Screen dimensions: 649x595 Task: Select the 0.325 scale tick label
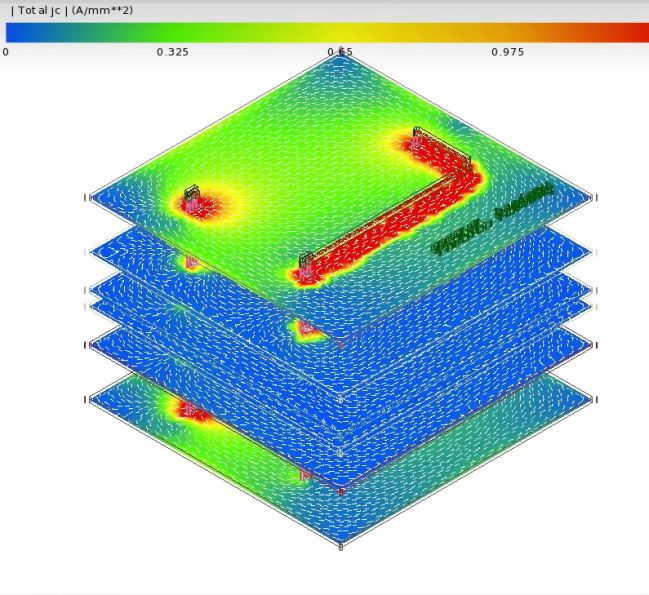[173, 52]
